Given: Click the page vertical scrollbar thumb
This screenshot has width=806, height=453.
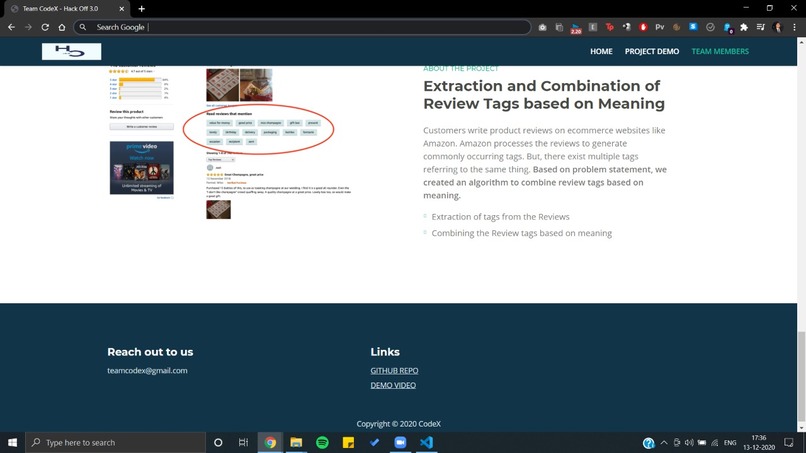Looking at the screenshot, I should point(801,376).
